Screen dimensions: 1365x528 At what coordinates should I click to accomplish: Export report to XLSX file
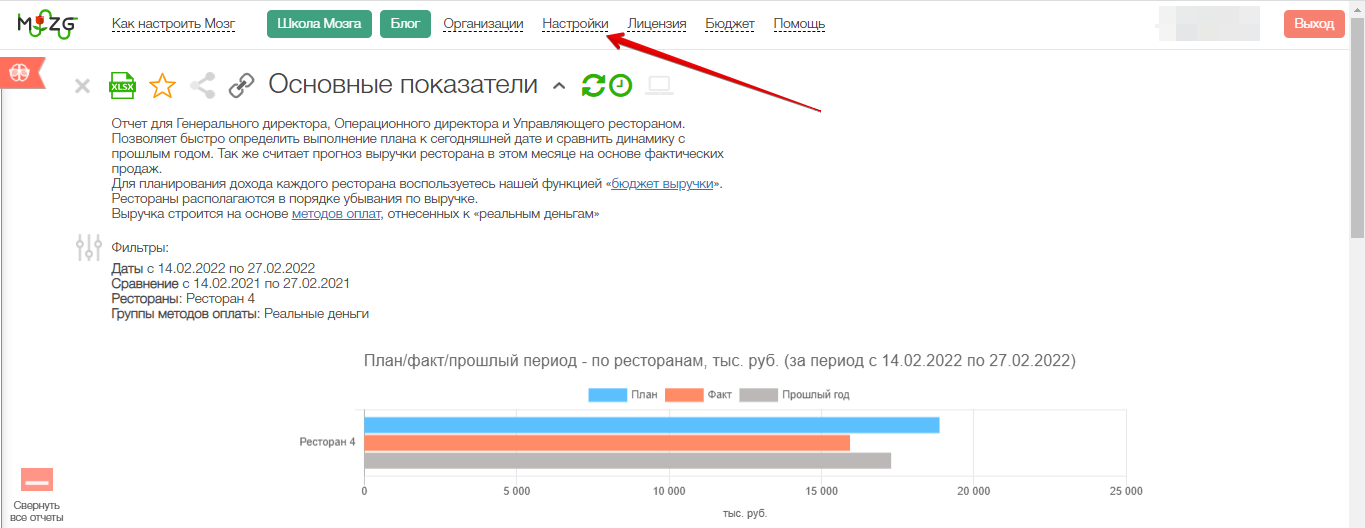point(122,86)
